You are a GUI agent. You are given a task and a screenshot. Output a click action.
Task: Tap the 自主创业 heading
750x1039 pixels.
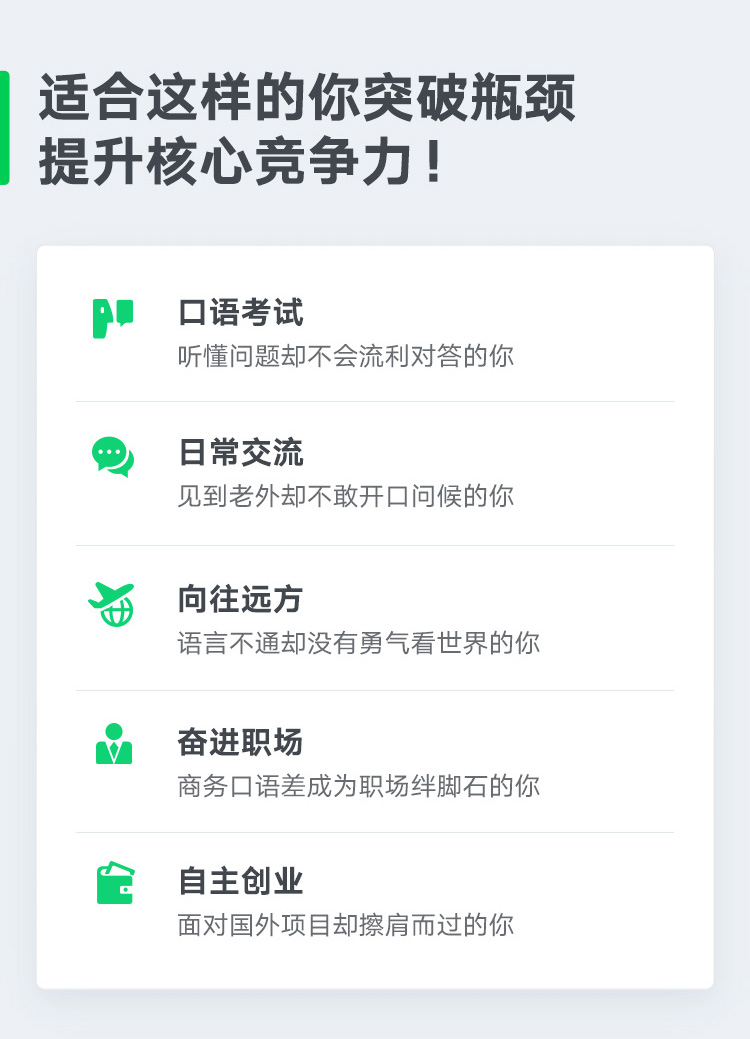pos(241,881)
